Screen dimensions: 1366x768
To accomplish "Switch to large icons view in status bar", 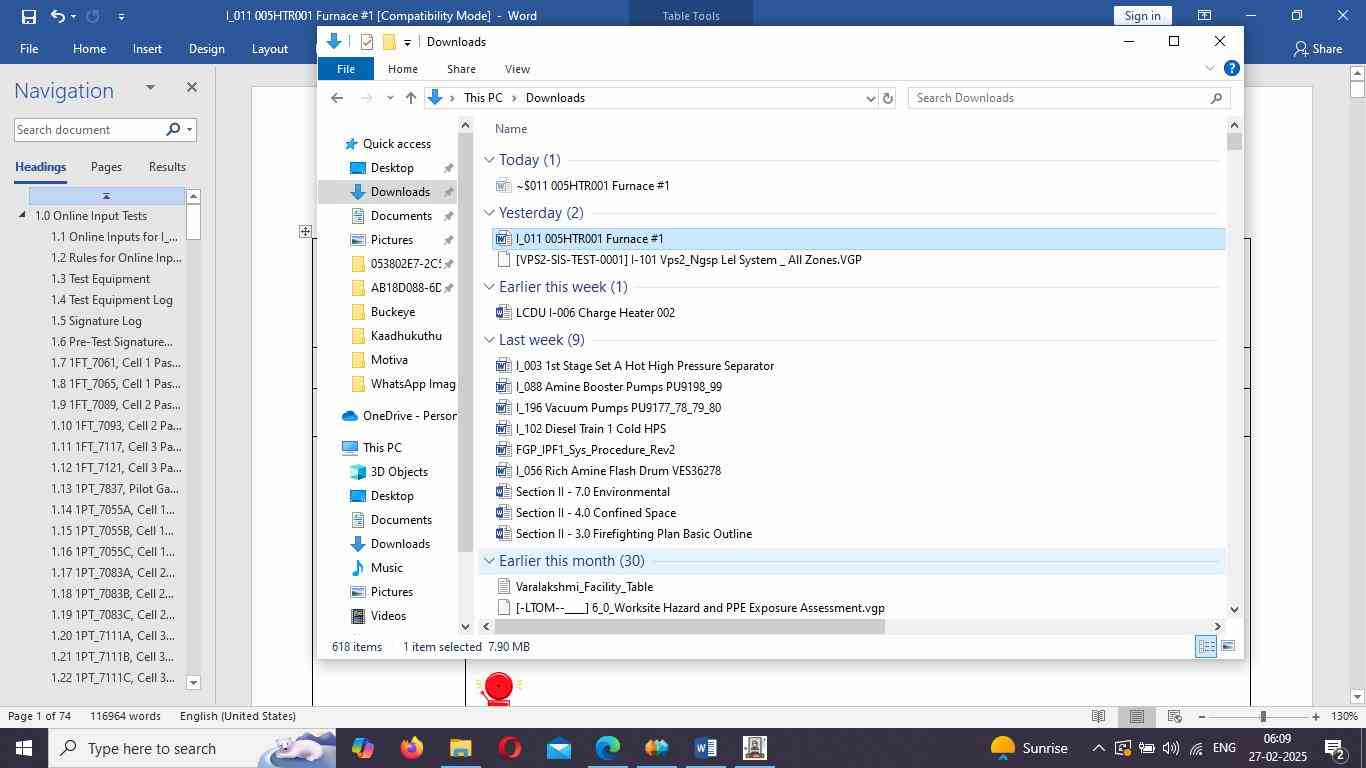I will pyautogui.click(x=1228, y=647).
